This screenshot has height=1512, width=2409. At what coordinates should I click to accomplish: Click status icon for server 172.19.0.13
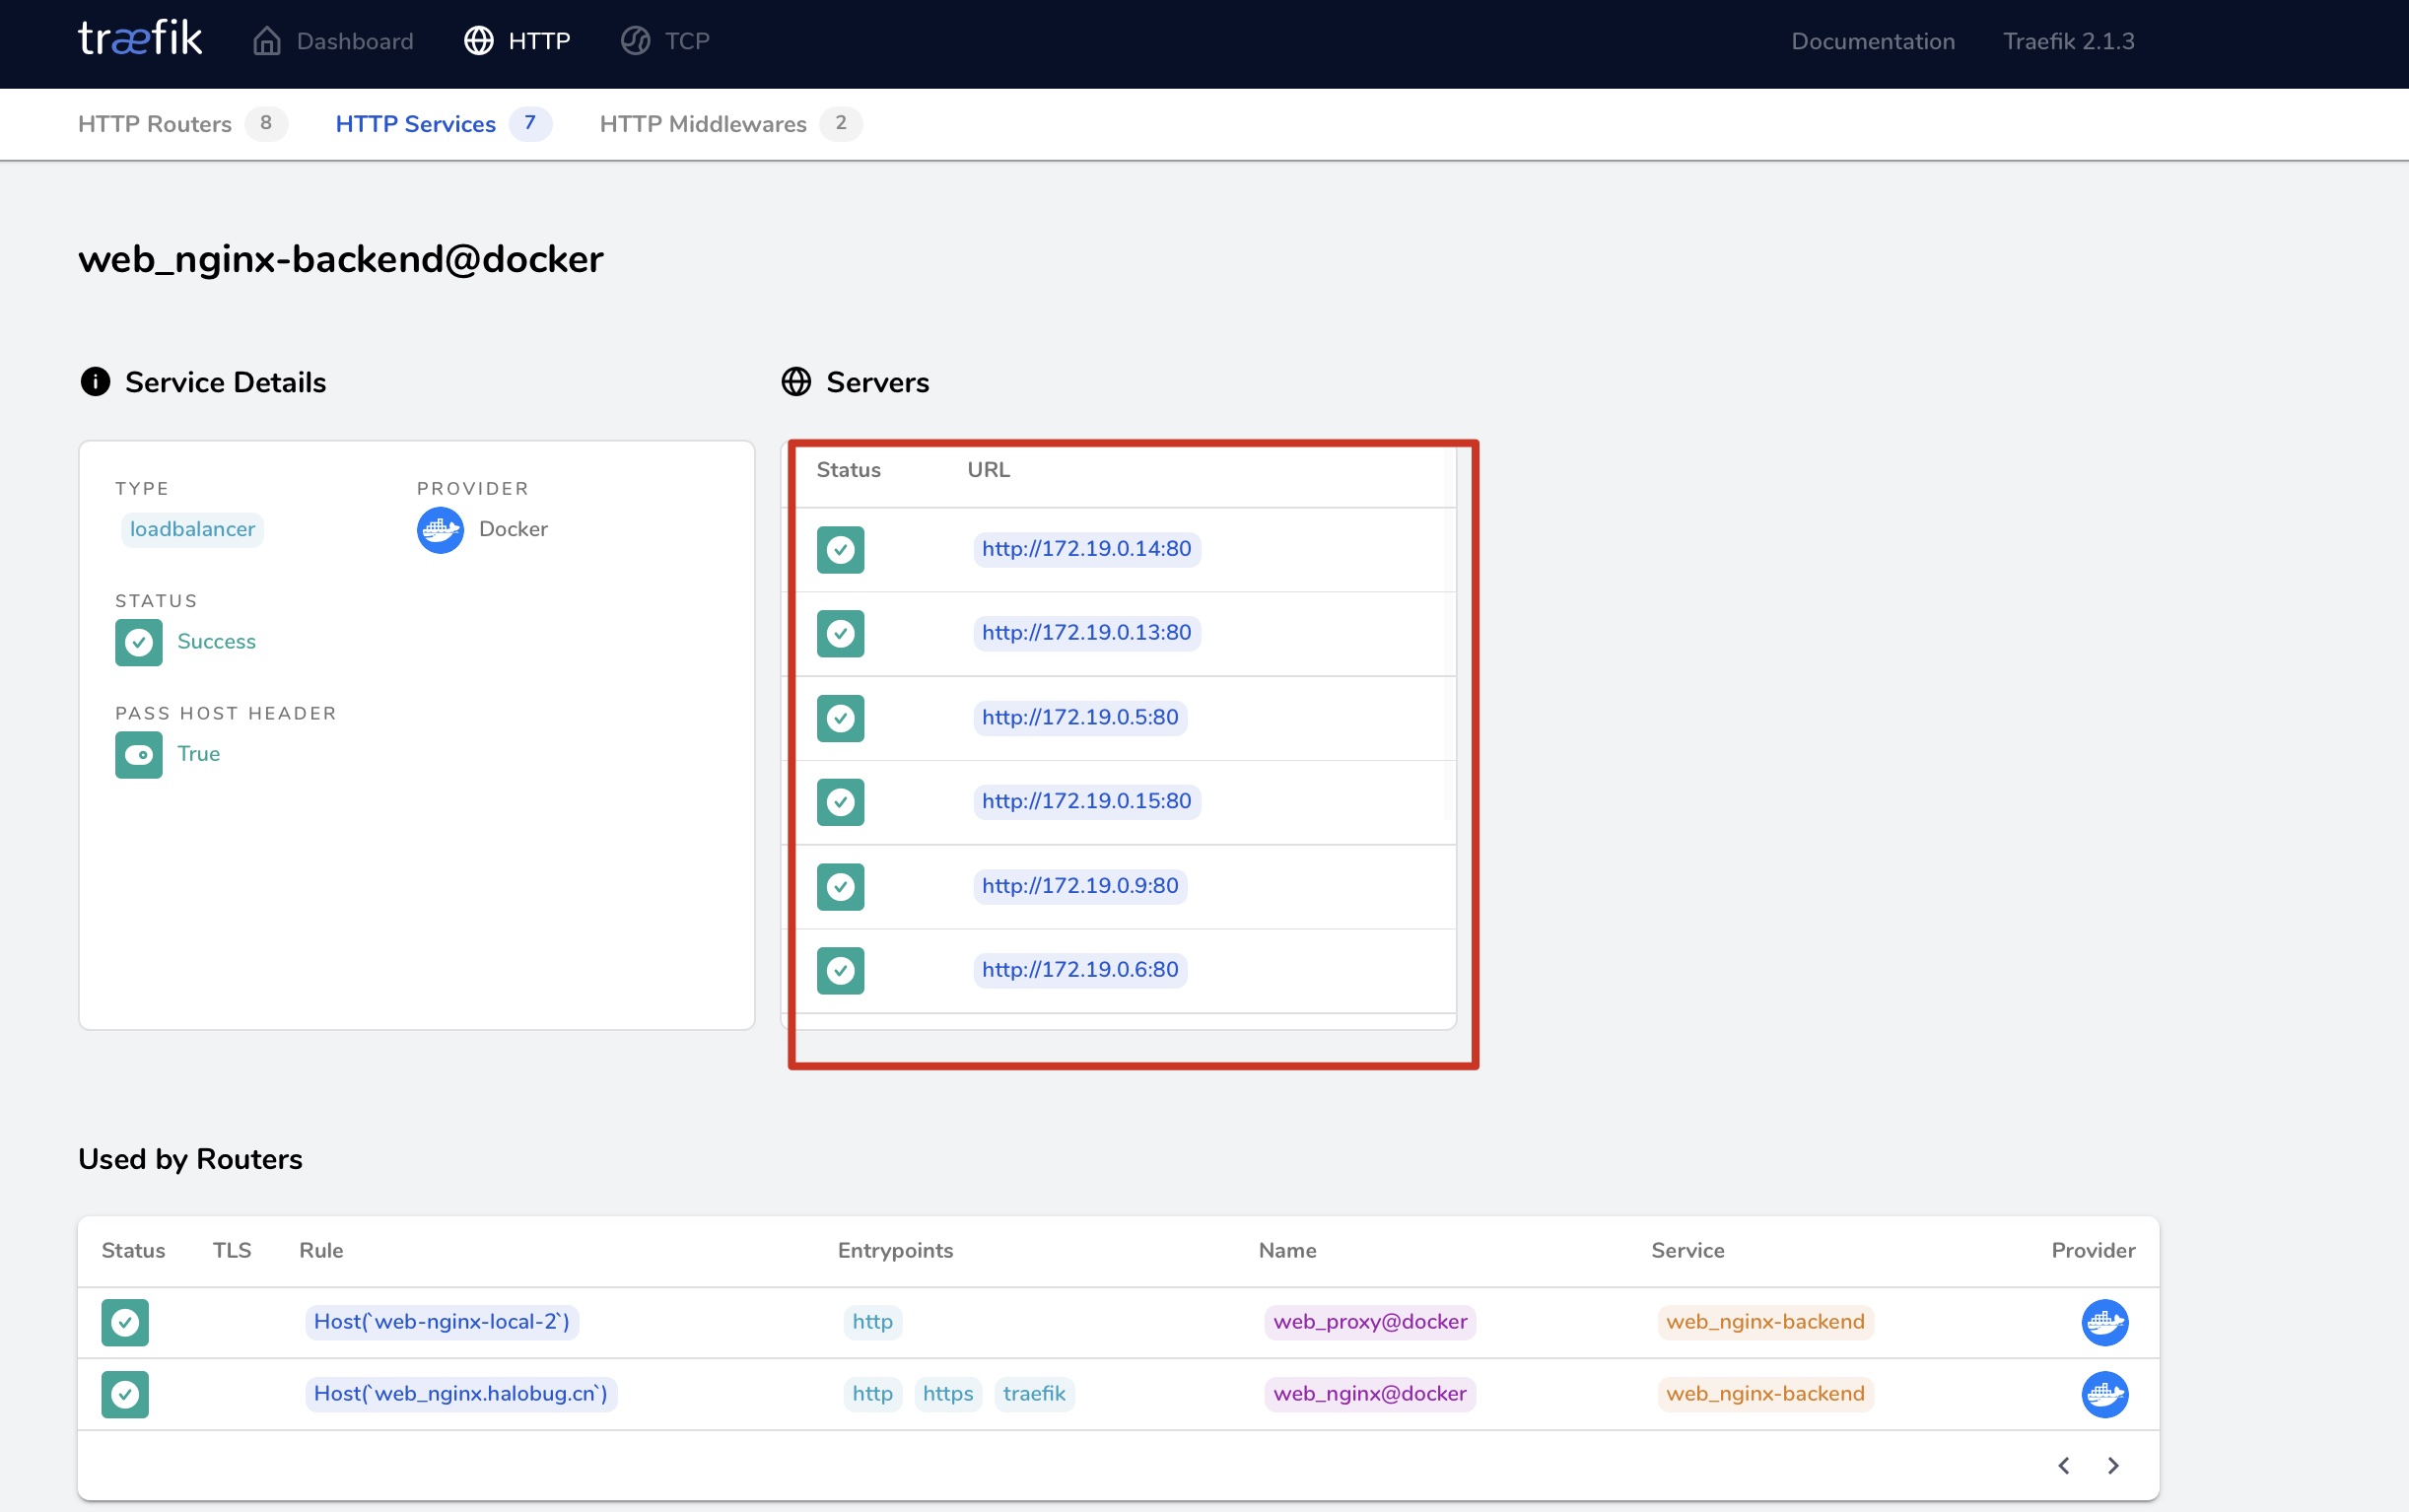click(x=840, y=634)
